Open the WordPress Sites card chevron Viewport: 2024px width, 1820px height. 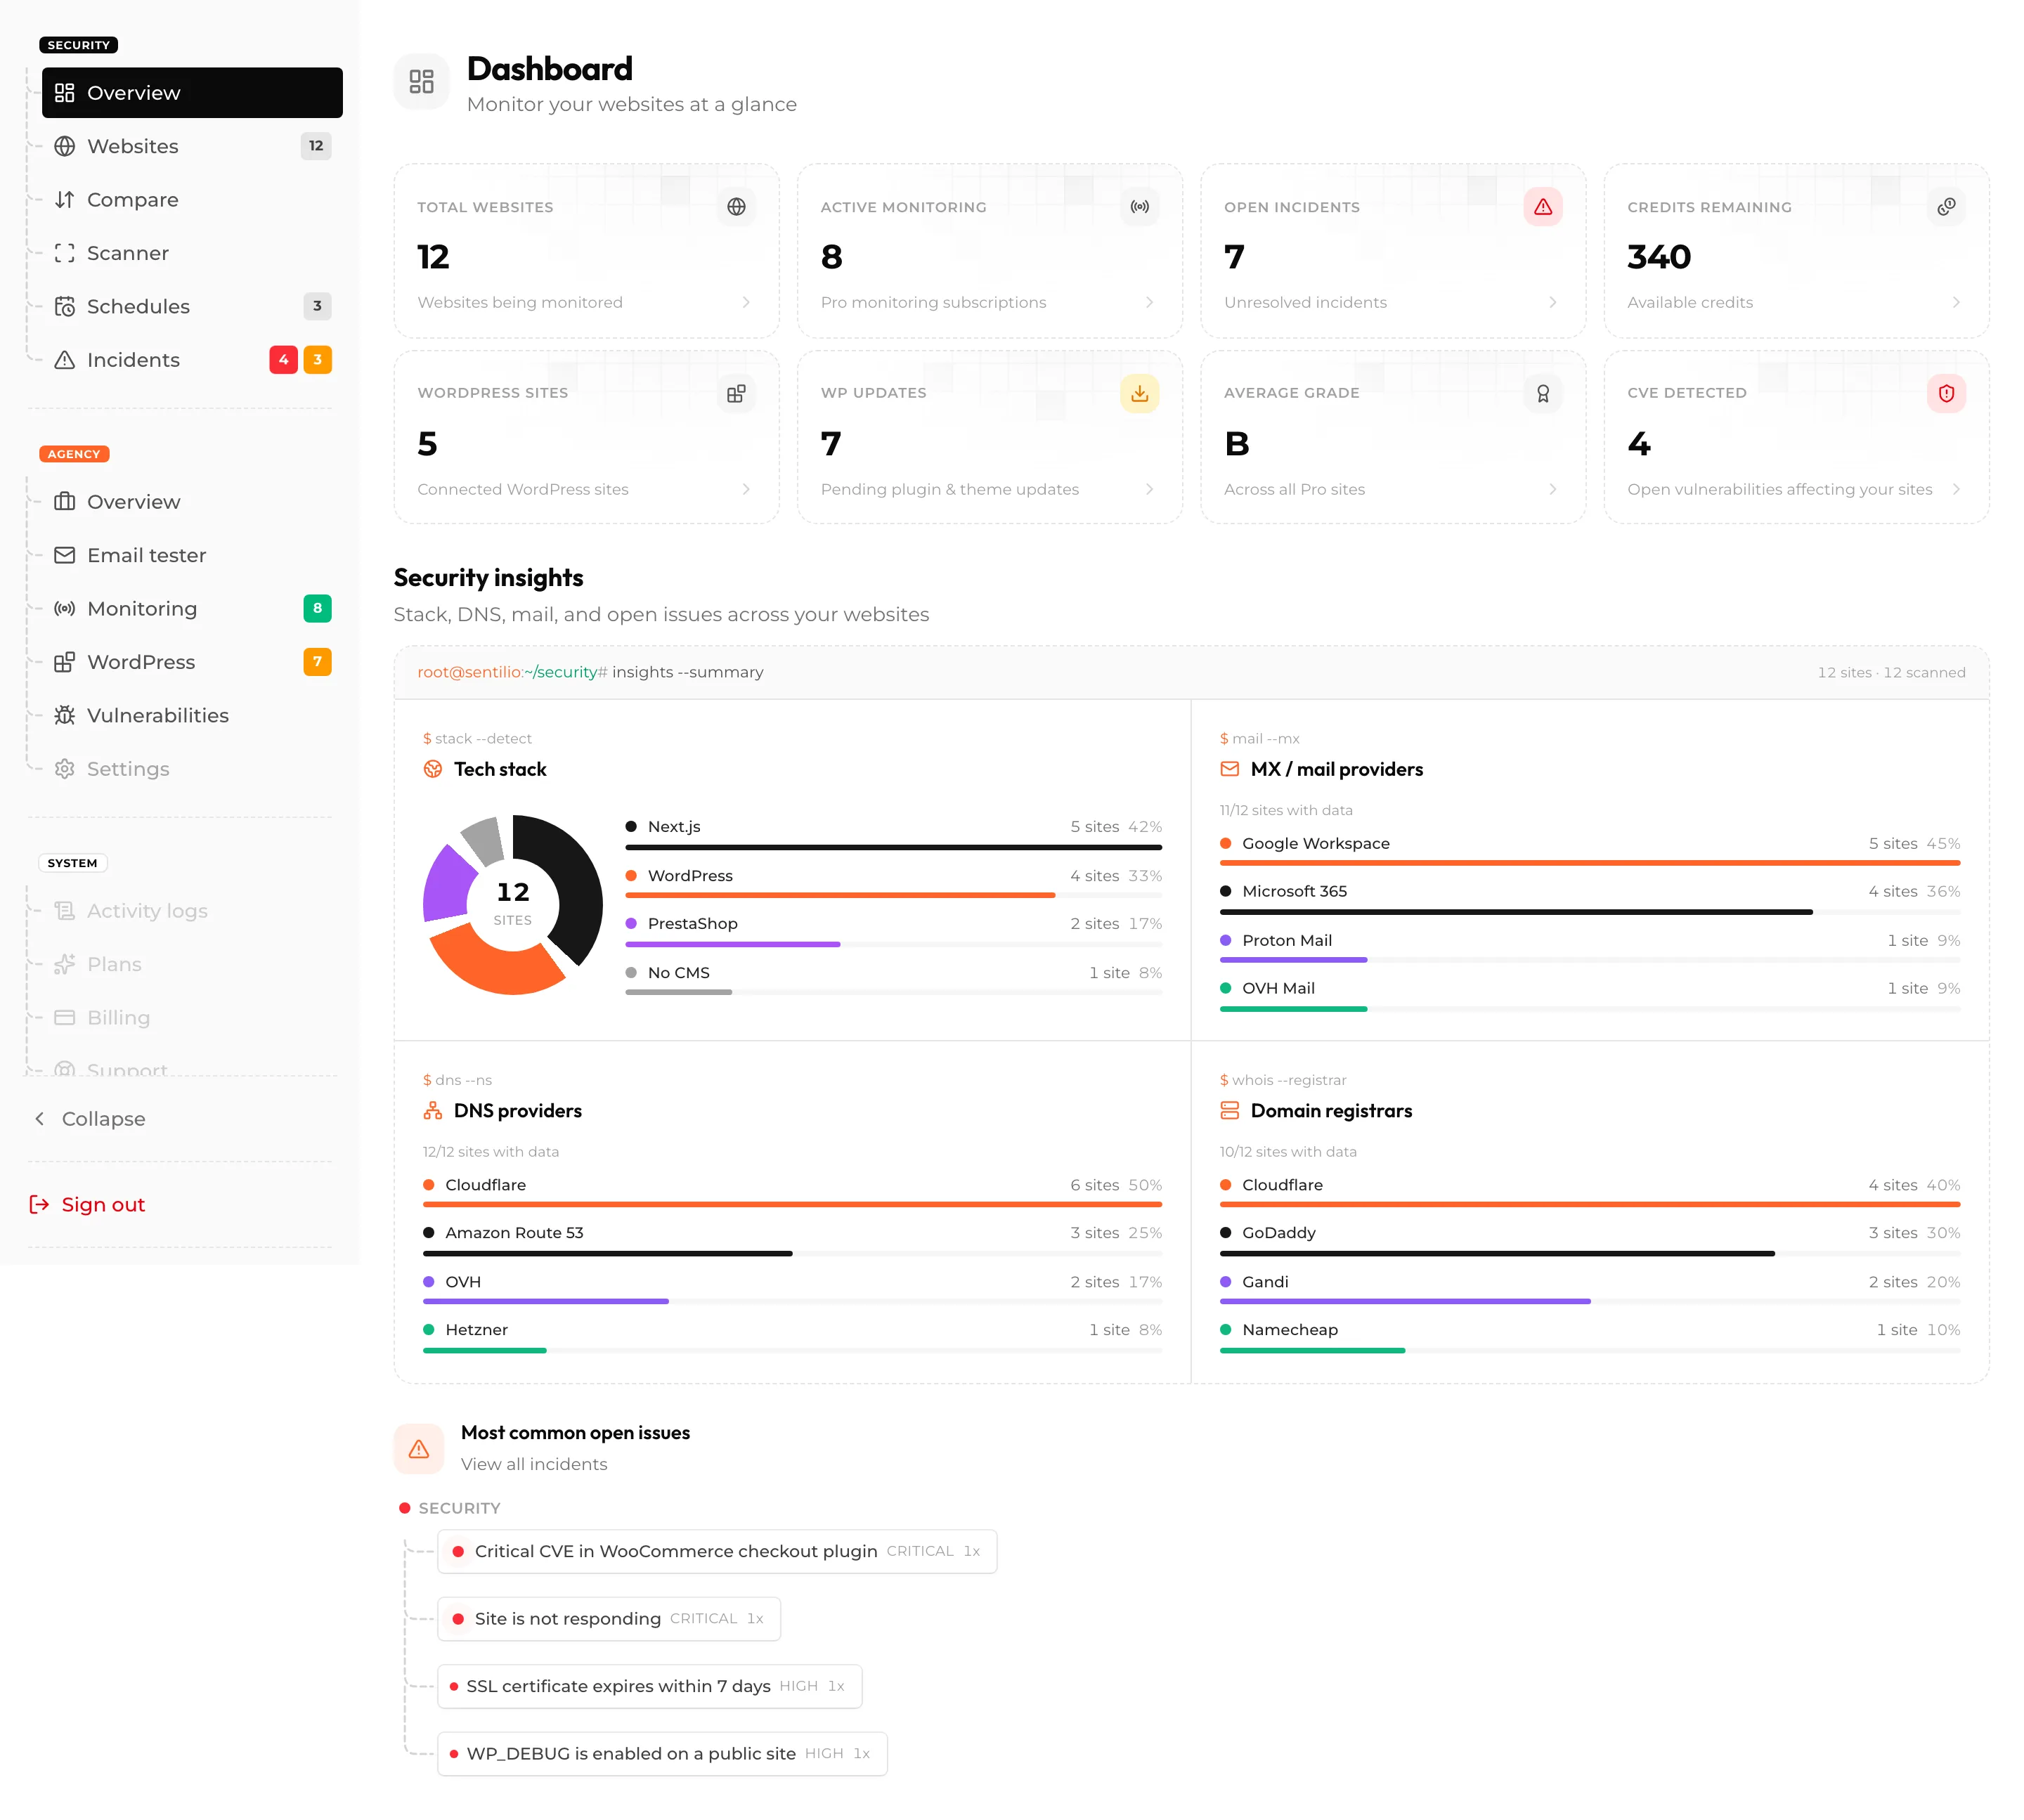point(746,489)
